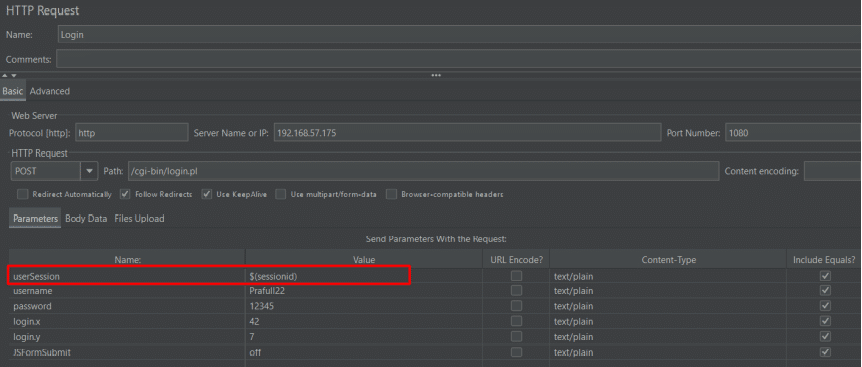
Task: Click the URL Encode? column header
Action: [516, 259]
